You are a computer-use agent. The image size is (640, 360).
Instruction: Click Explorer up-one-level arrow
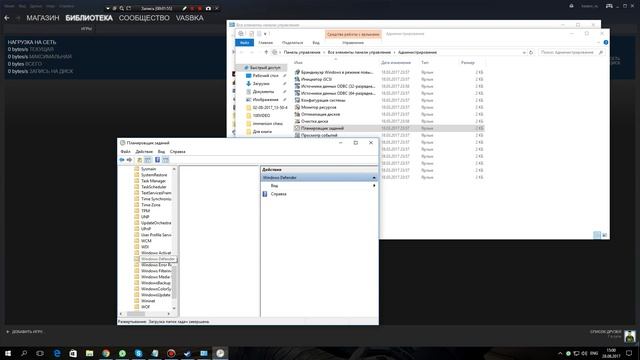click(x=266, y=52)
